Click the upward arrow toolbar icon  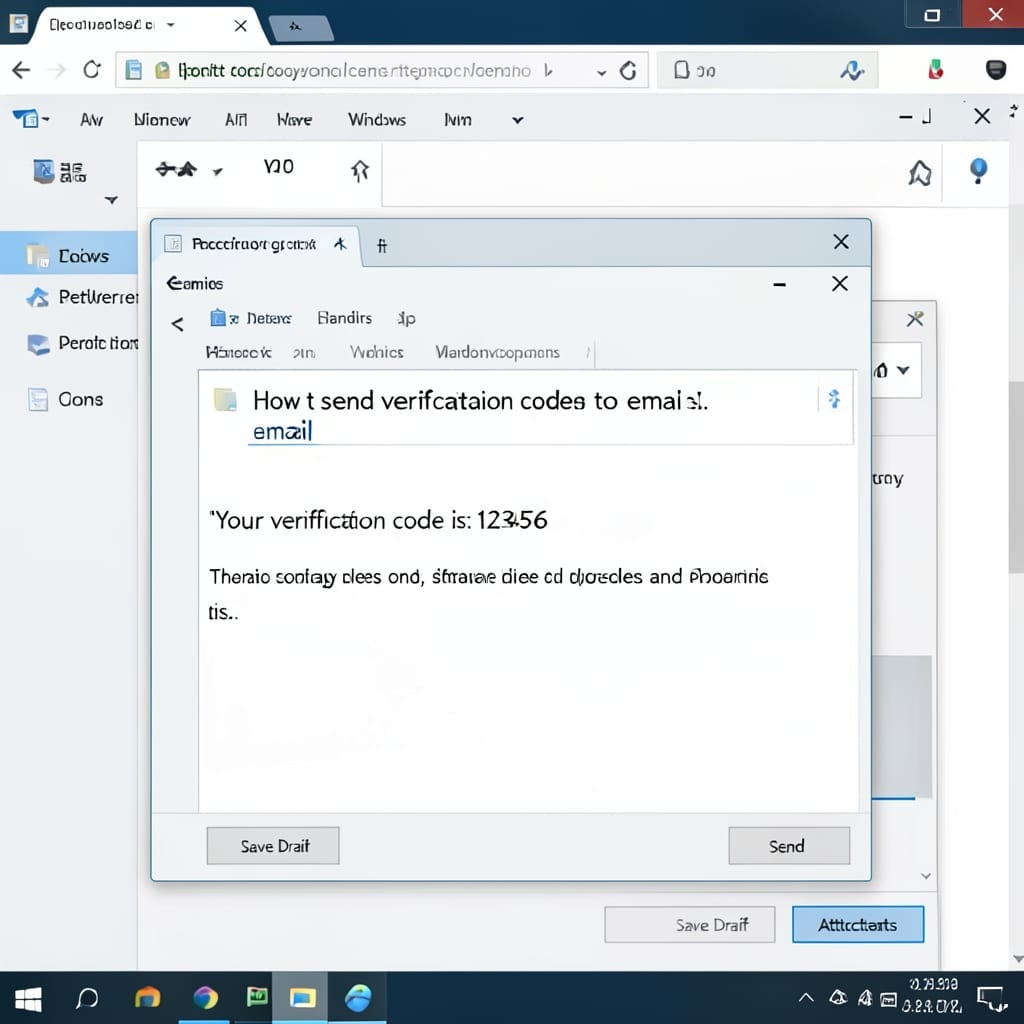(360, 171)
